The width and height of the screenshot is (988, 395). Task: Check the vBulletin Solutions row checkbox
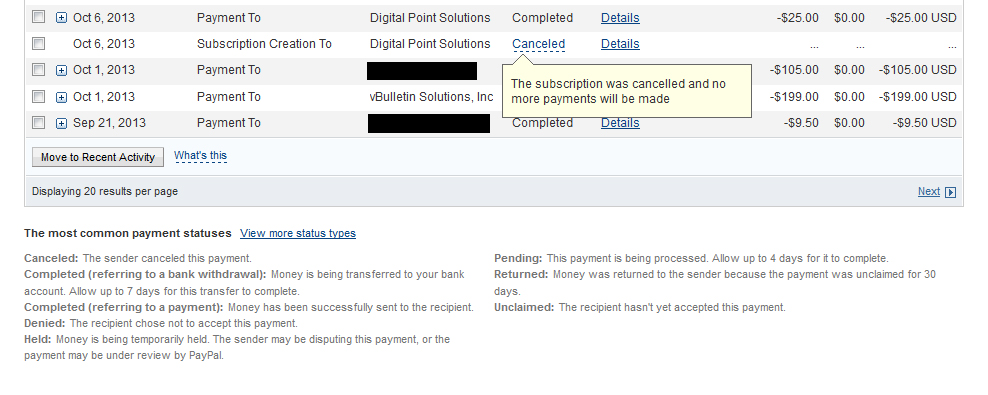click(x=38, y=96)
